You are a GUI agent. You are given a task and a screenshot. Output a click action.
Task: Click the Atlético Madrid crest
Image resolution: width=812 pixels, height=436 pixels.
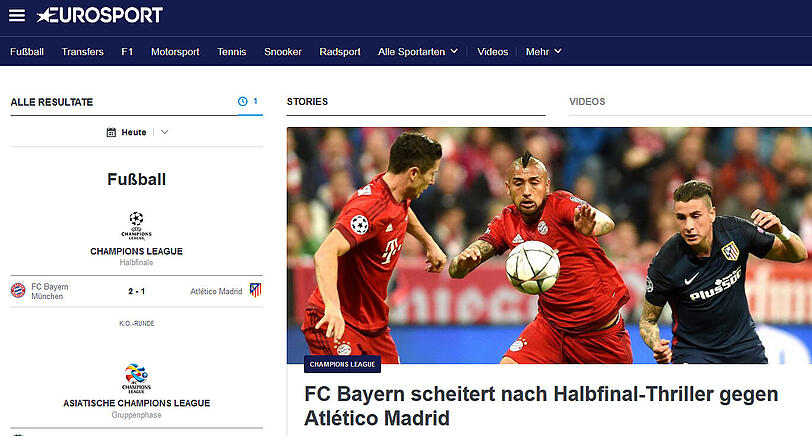255,290
